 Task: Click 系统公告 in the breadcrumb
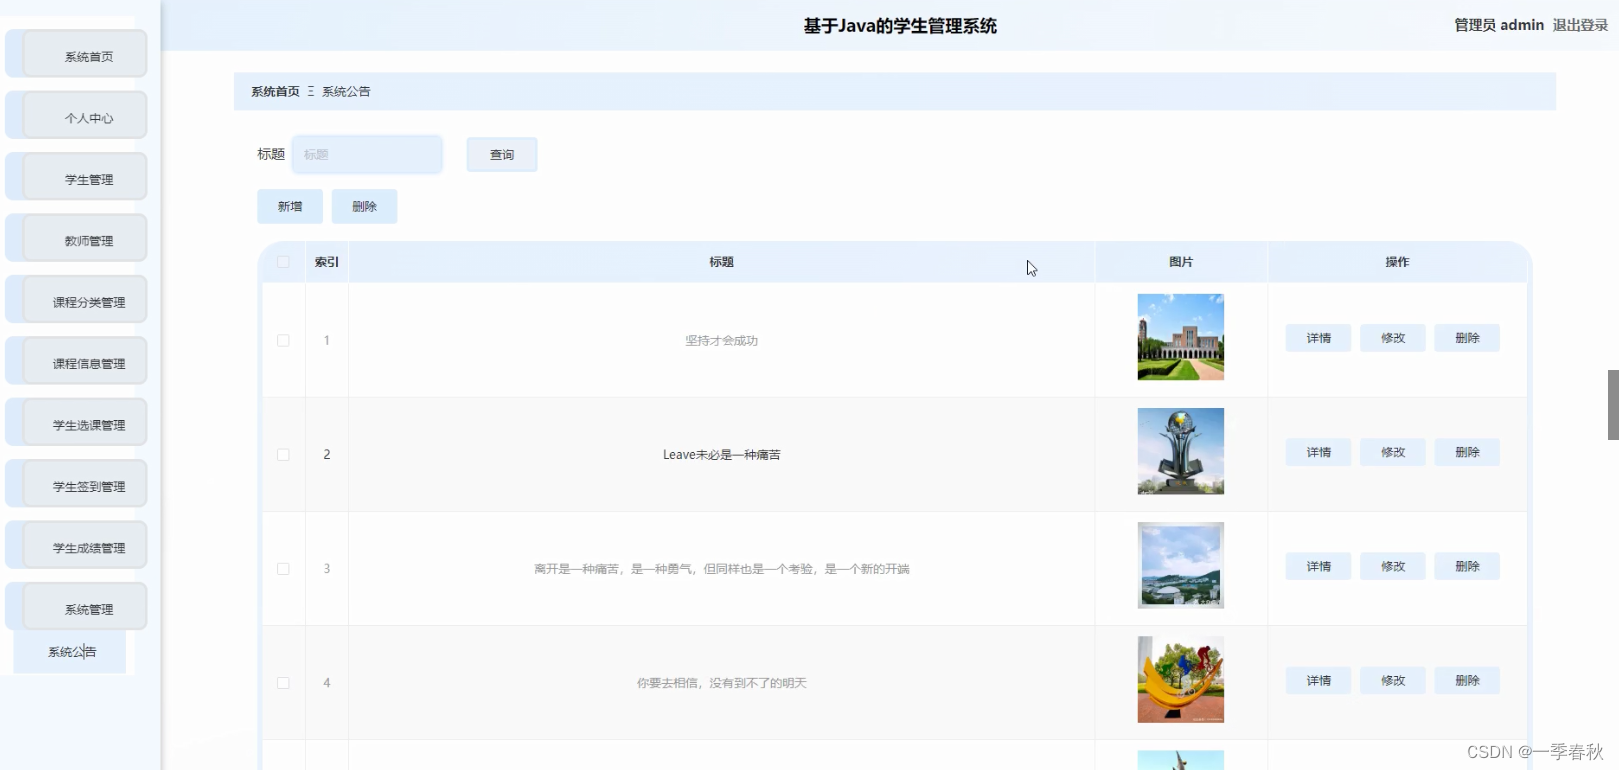346,91
